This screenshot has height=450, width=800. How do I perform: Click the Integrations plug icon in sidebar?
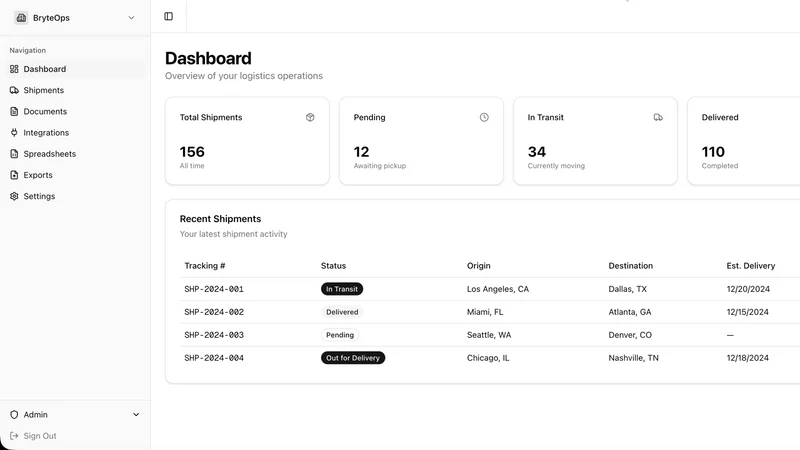(x=14, y=133)
